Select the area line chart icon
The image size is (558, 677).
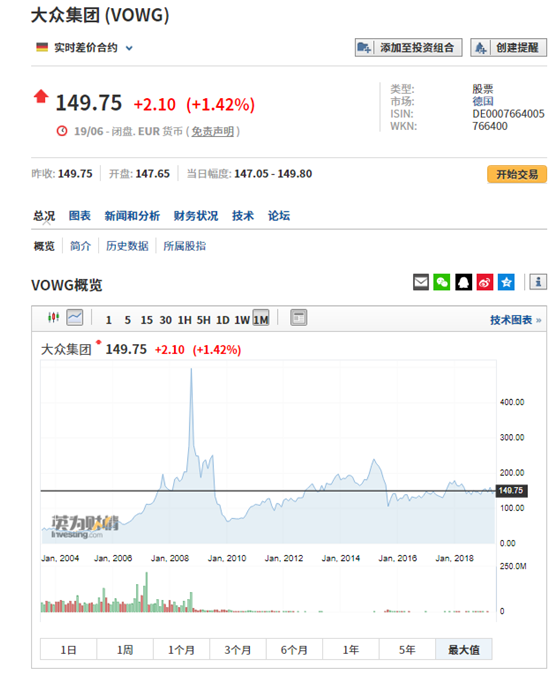75,318
